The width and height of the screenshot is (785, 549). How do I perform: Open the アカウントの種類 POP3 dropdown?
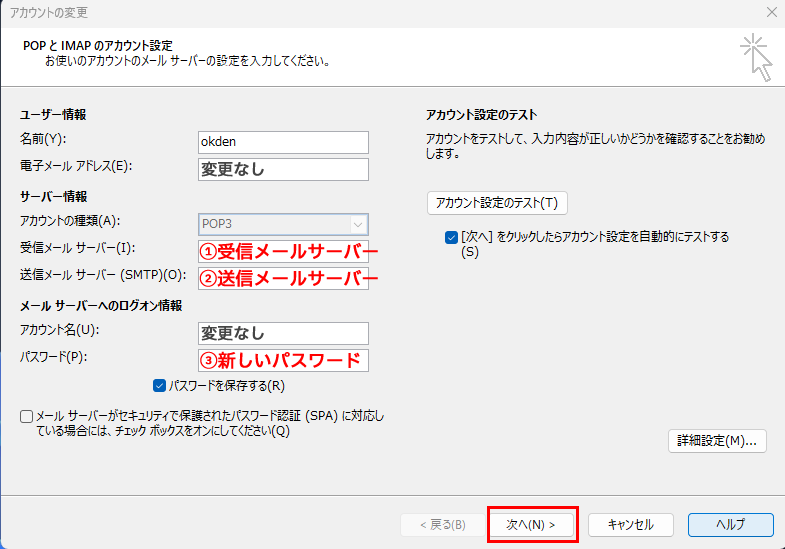[x=283, y=224]
